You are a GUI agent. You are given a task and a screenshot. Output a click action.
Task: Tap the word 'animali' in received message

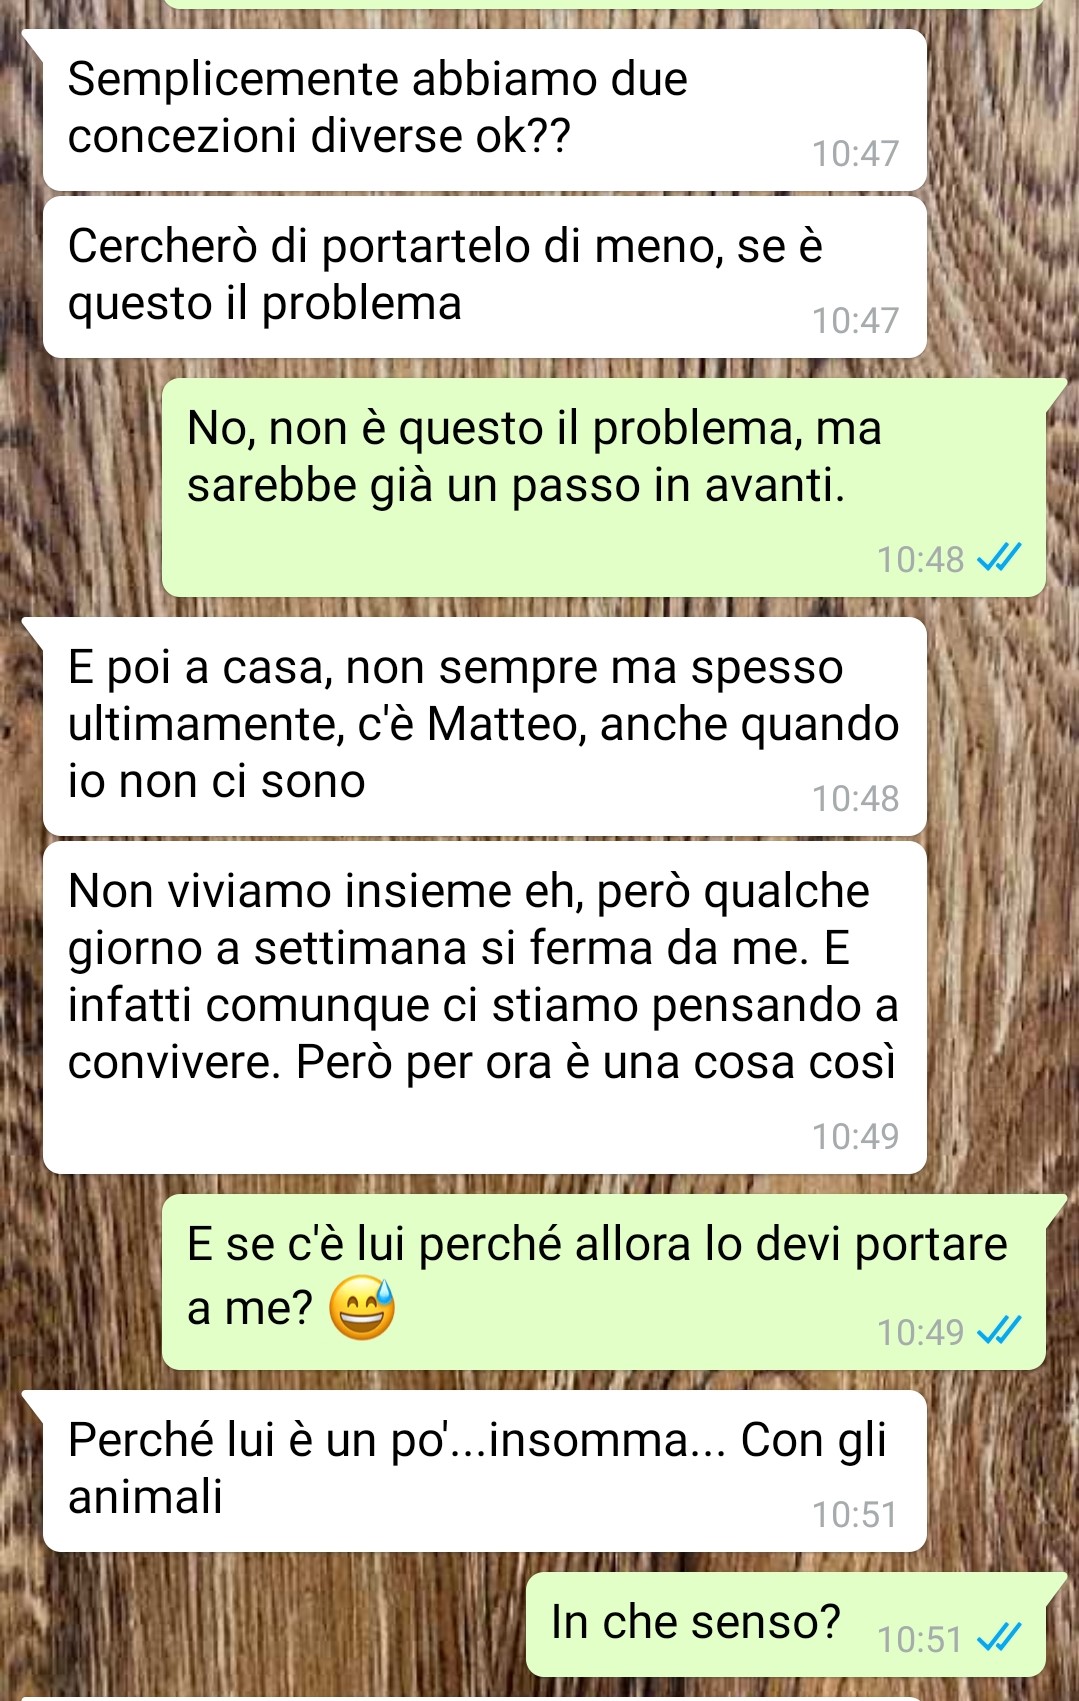pyautogui.click(x=145, y=1497)
